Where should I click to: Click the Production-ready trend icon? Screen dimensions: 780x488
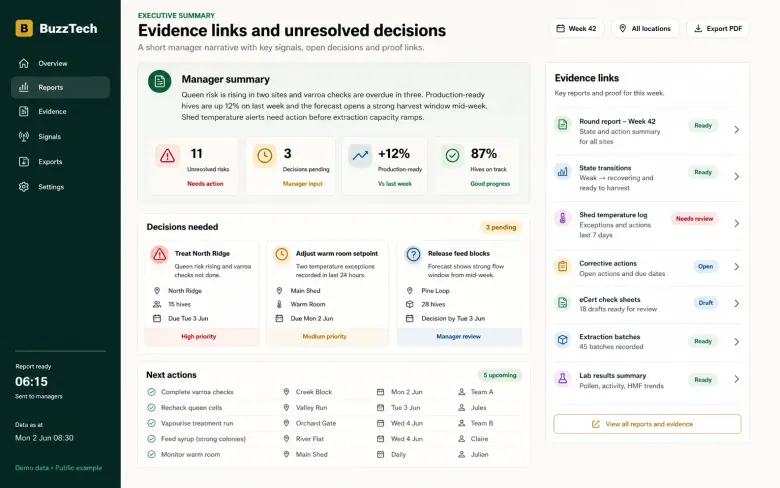[360, 156]
